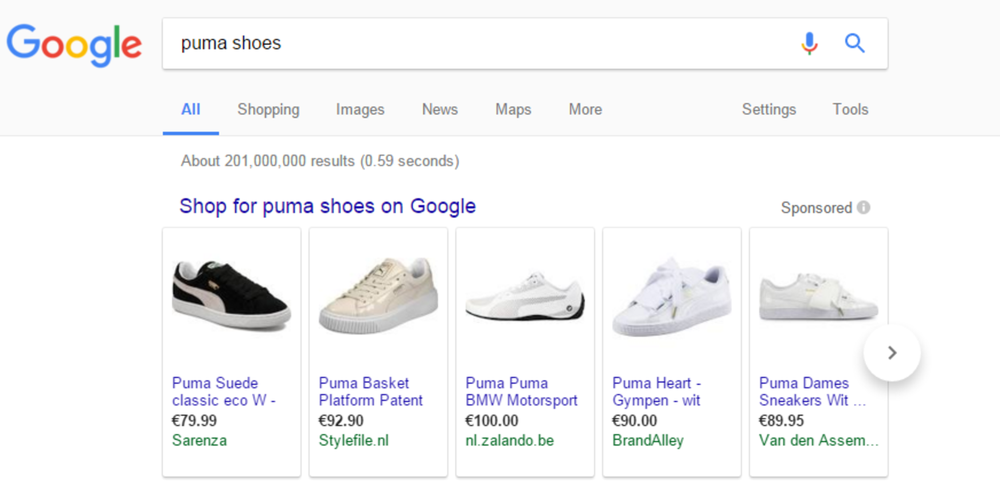Image resolution: width=1000 pixels, height=504 pixels.
Task: Switch to the Images tab
Action: tap(360, 109)
